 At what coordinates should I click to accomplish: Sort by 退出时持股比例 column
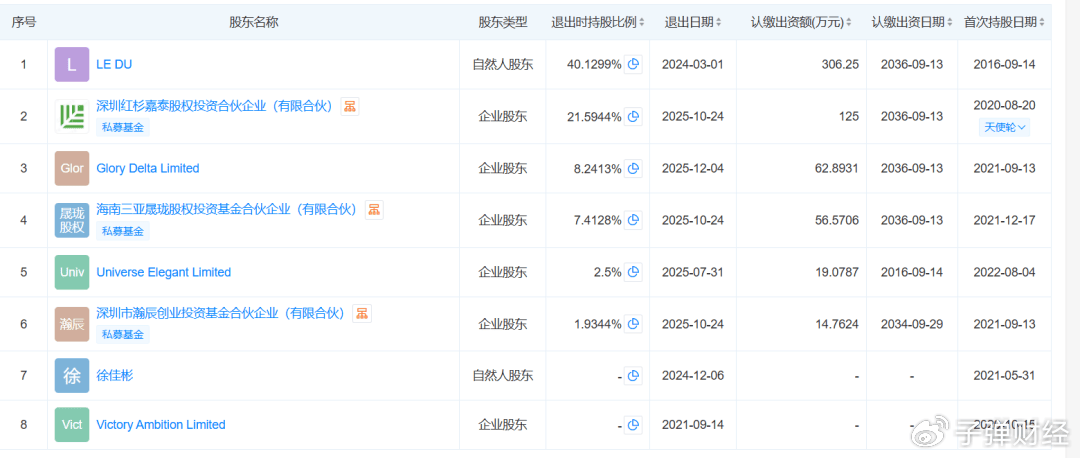point(598,22)
